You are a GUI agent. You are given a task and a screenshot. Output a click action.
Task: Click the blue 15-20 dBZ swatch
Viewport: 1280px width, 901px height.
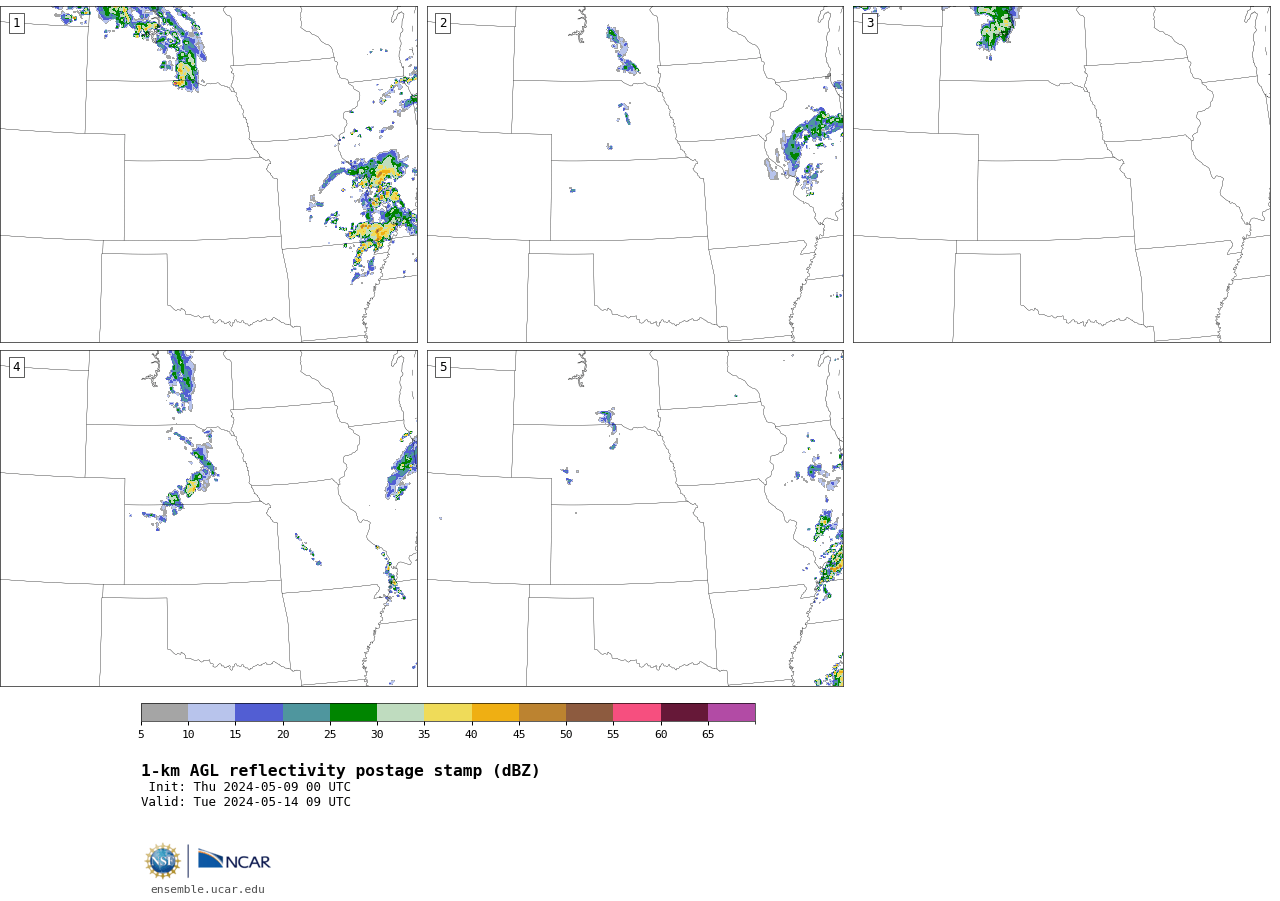pyautogui.click(x=259, y=712)
